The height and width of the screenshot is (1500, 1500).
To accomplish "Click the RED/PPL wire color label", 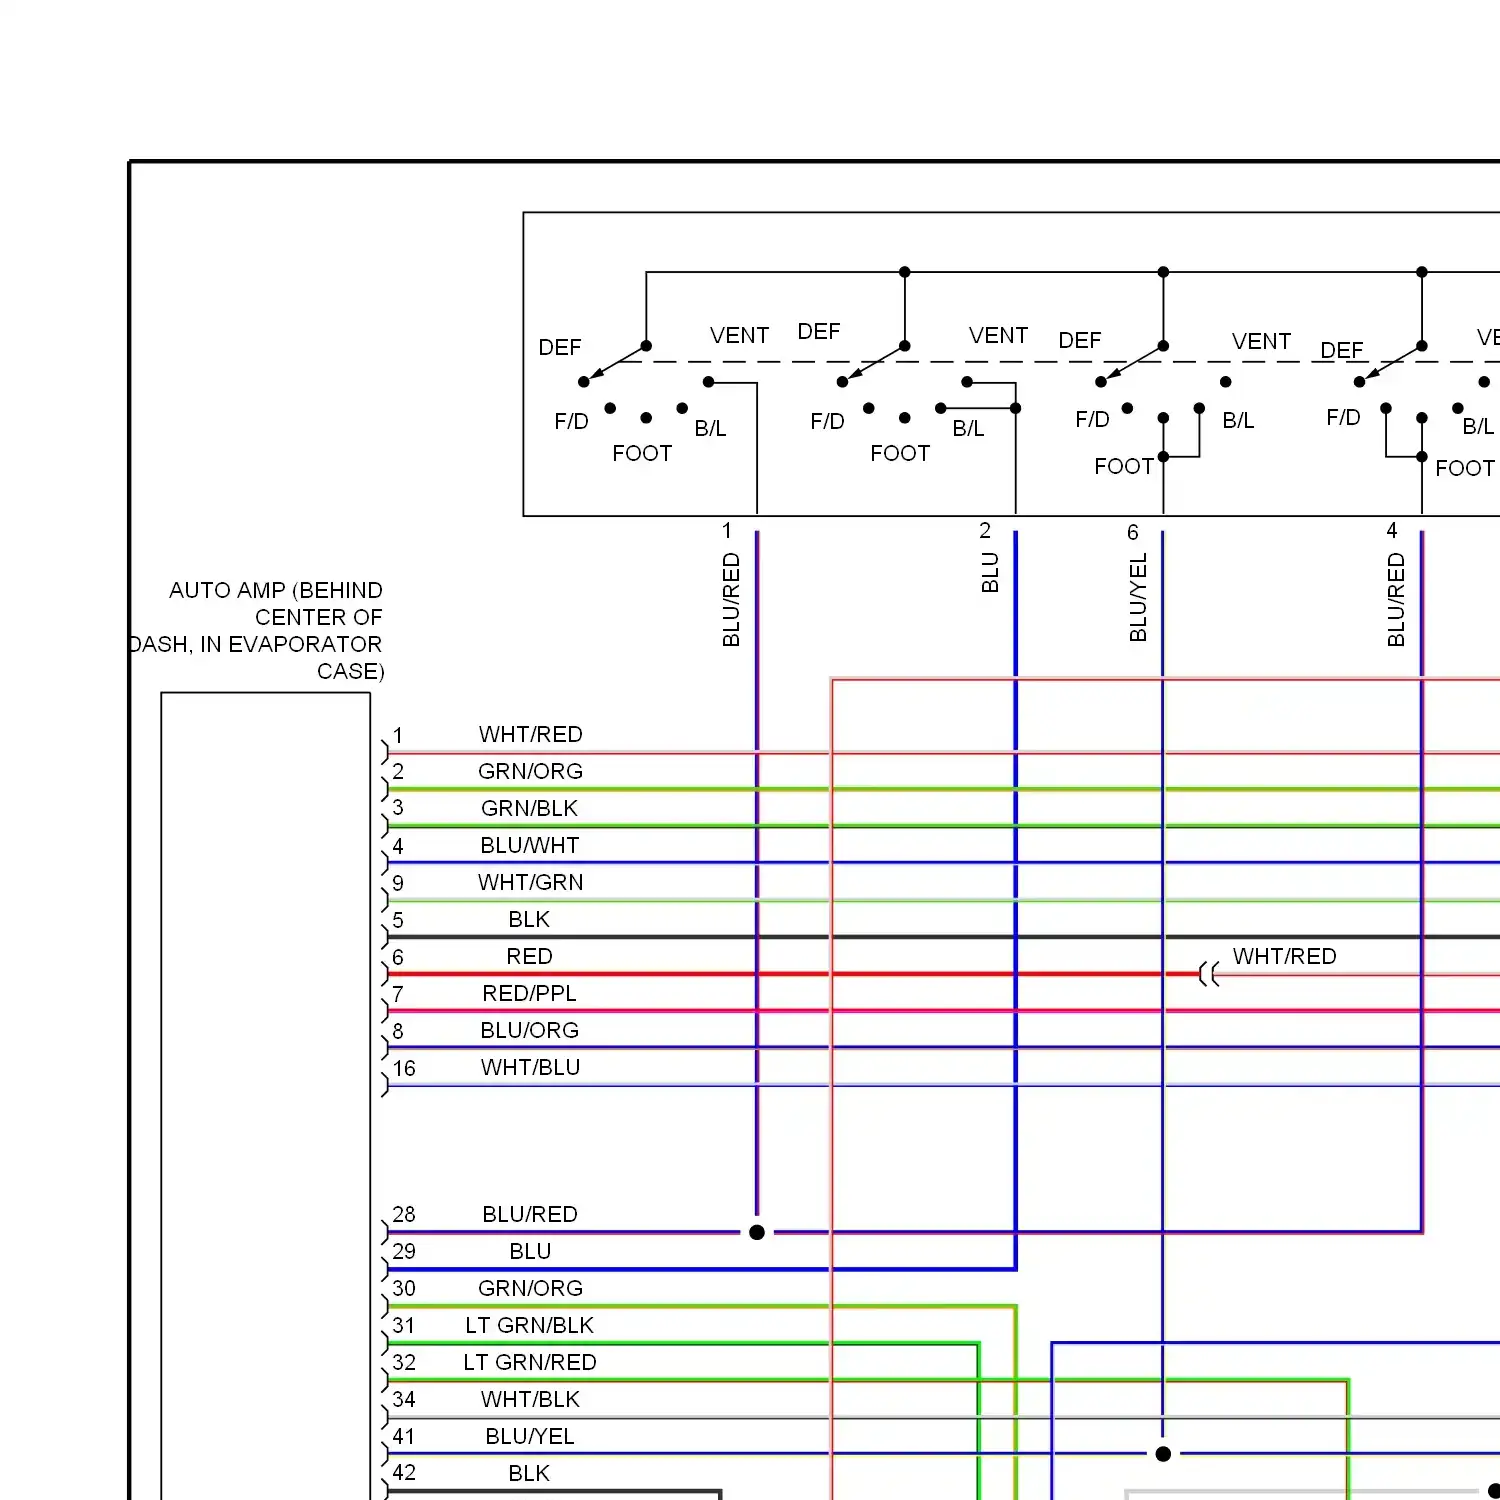I will [x=529, y=994].
